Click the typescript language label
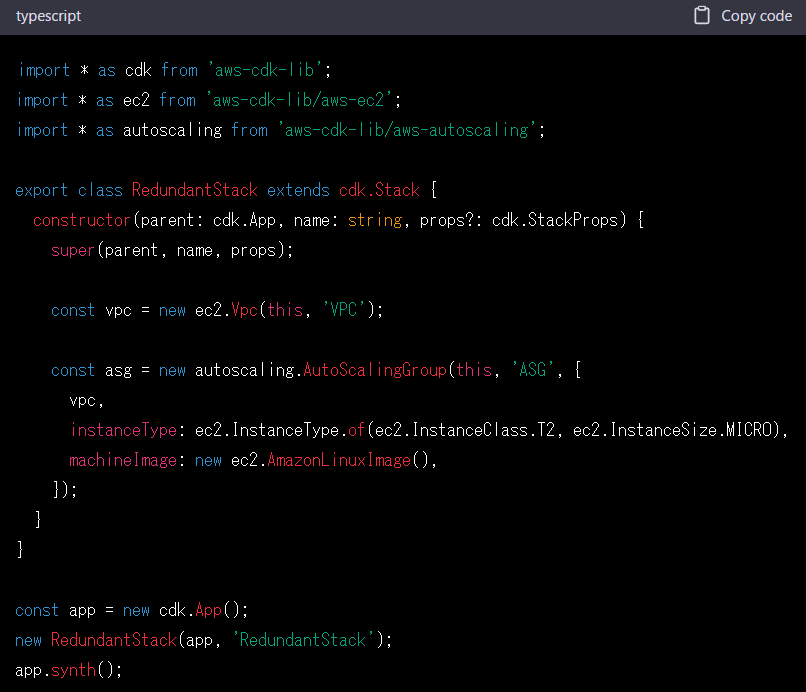This screenshot has width=806, height=692. [x=49, y=16]
